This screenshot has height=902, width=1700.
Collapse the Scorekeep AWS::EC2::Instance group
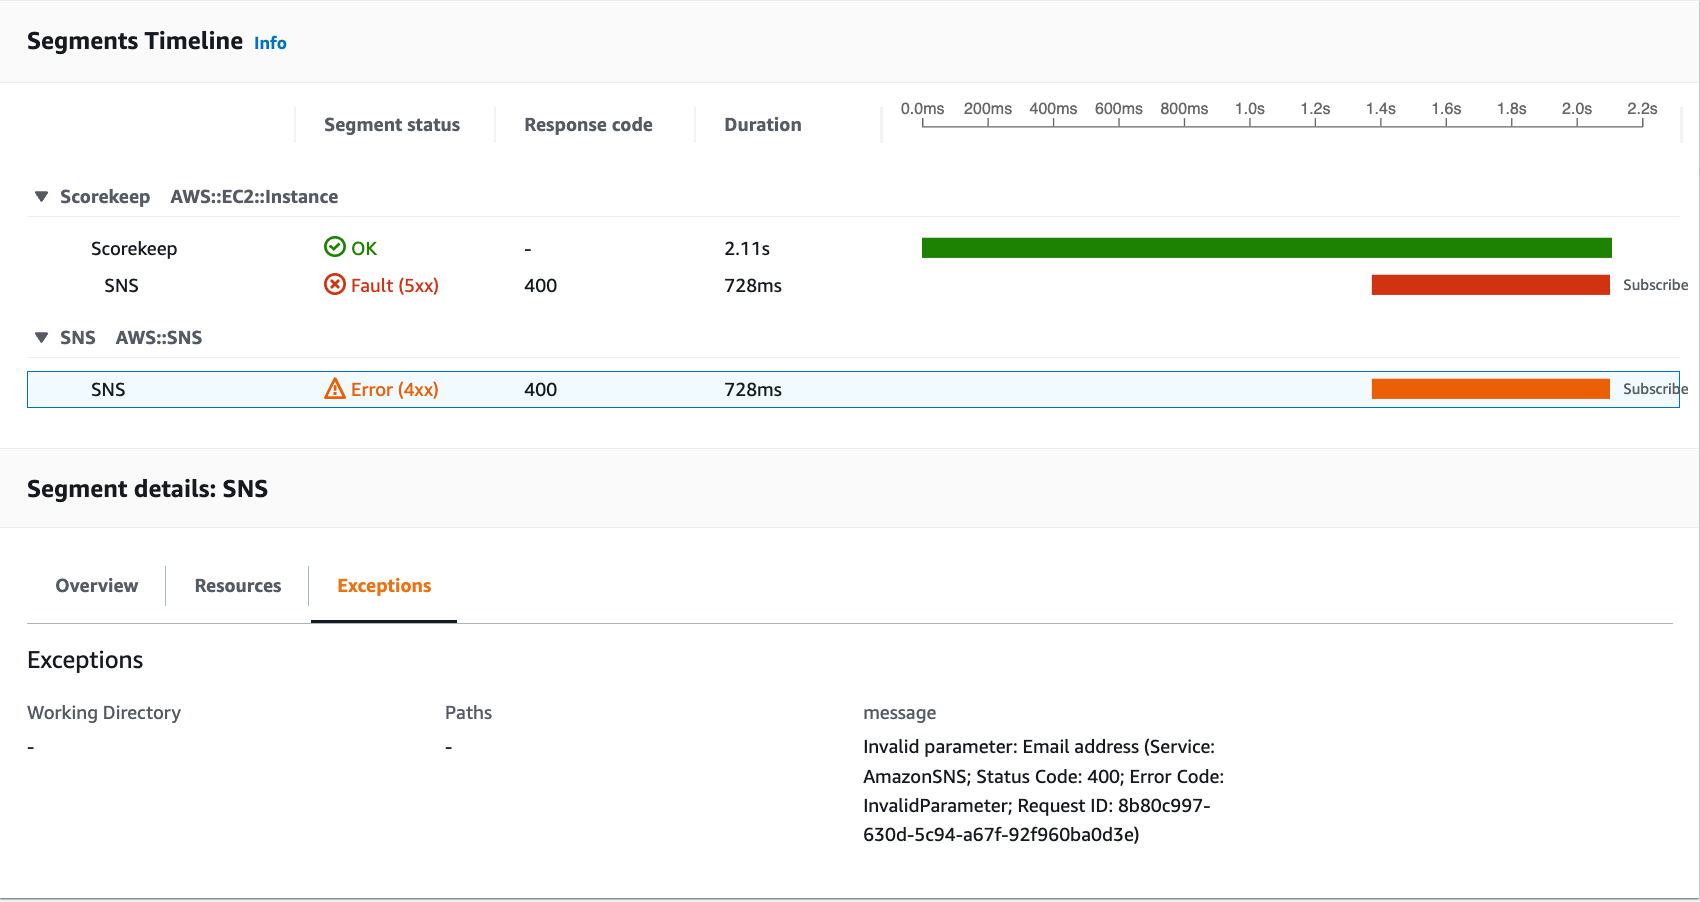[41, 197]
